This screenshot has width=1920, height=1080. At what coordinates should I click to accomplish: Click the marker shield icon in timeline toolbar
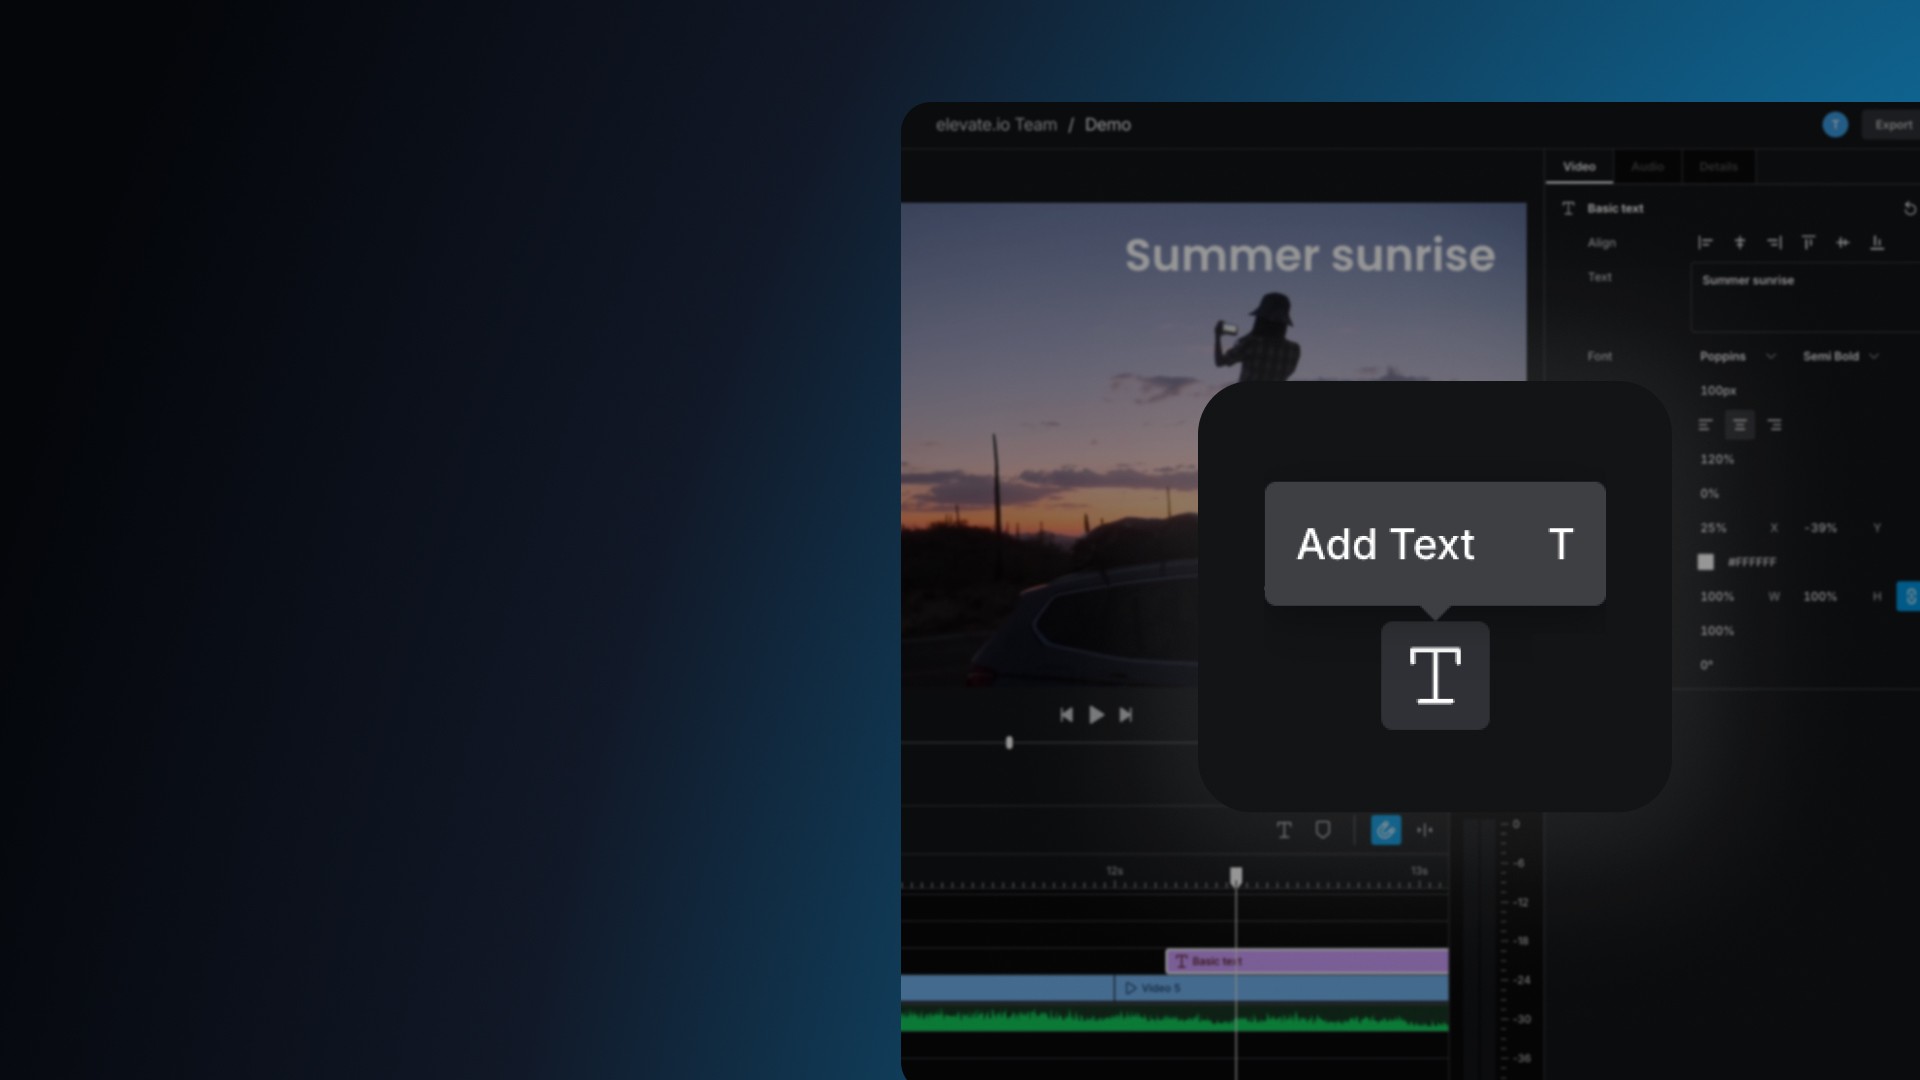coord(1322,830)
